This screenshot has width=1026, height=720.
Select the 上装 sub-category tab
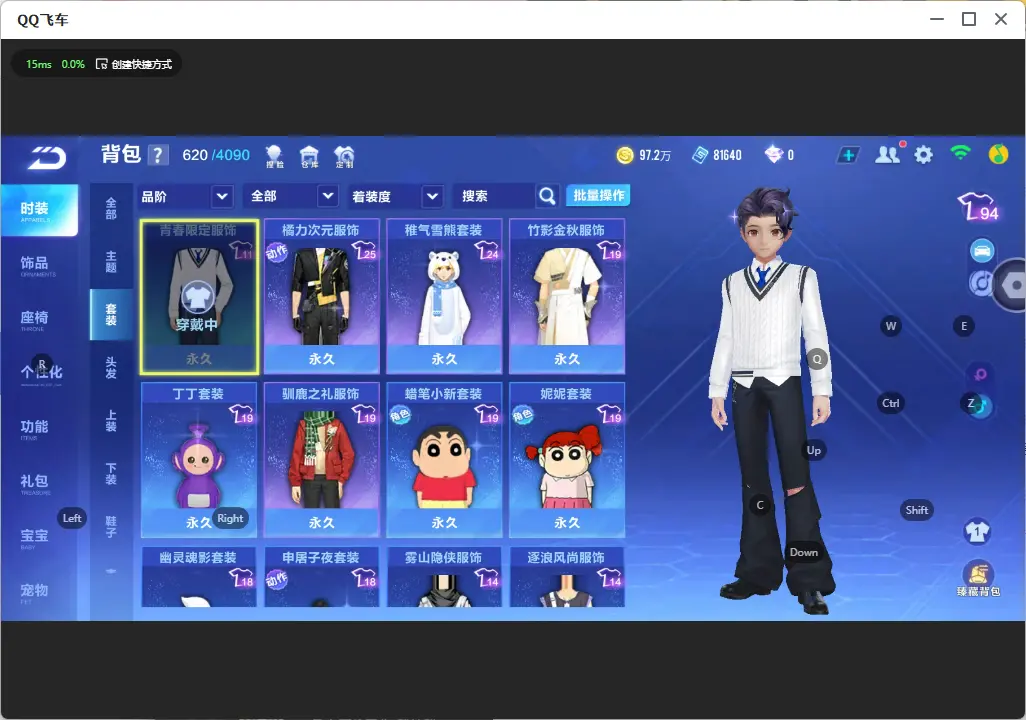pos(111,421)
